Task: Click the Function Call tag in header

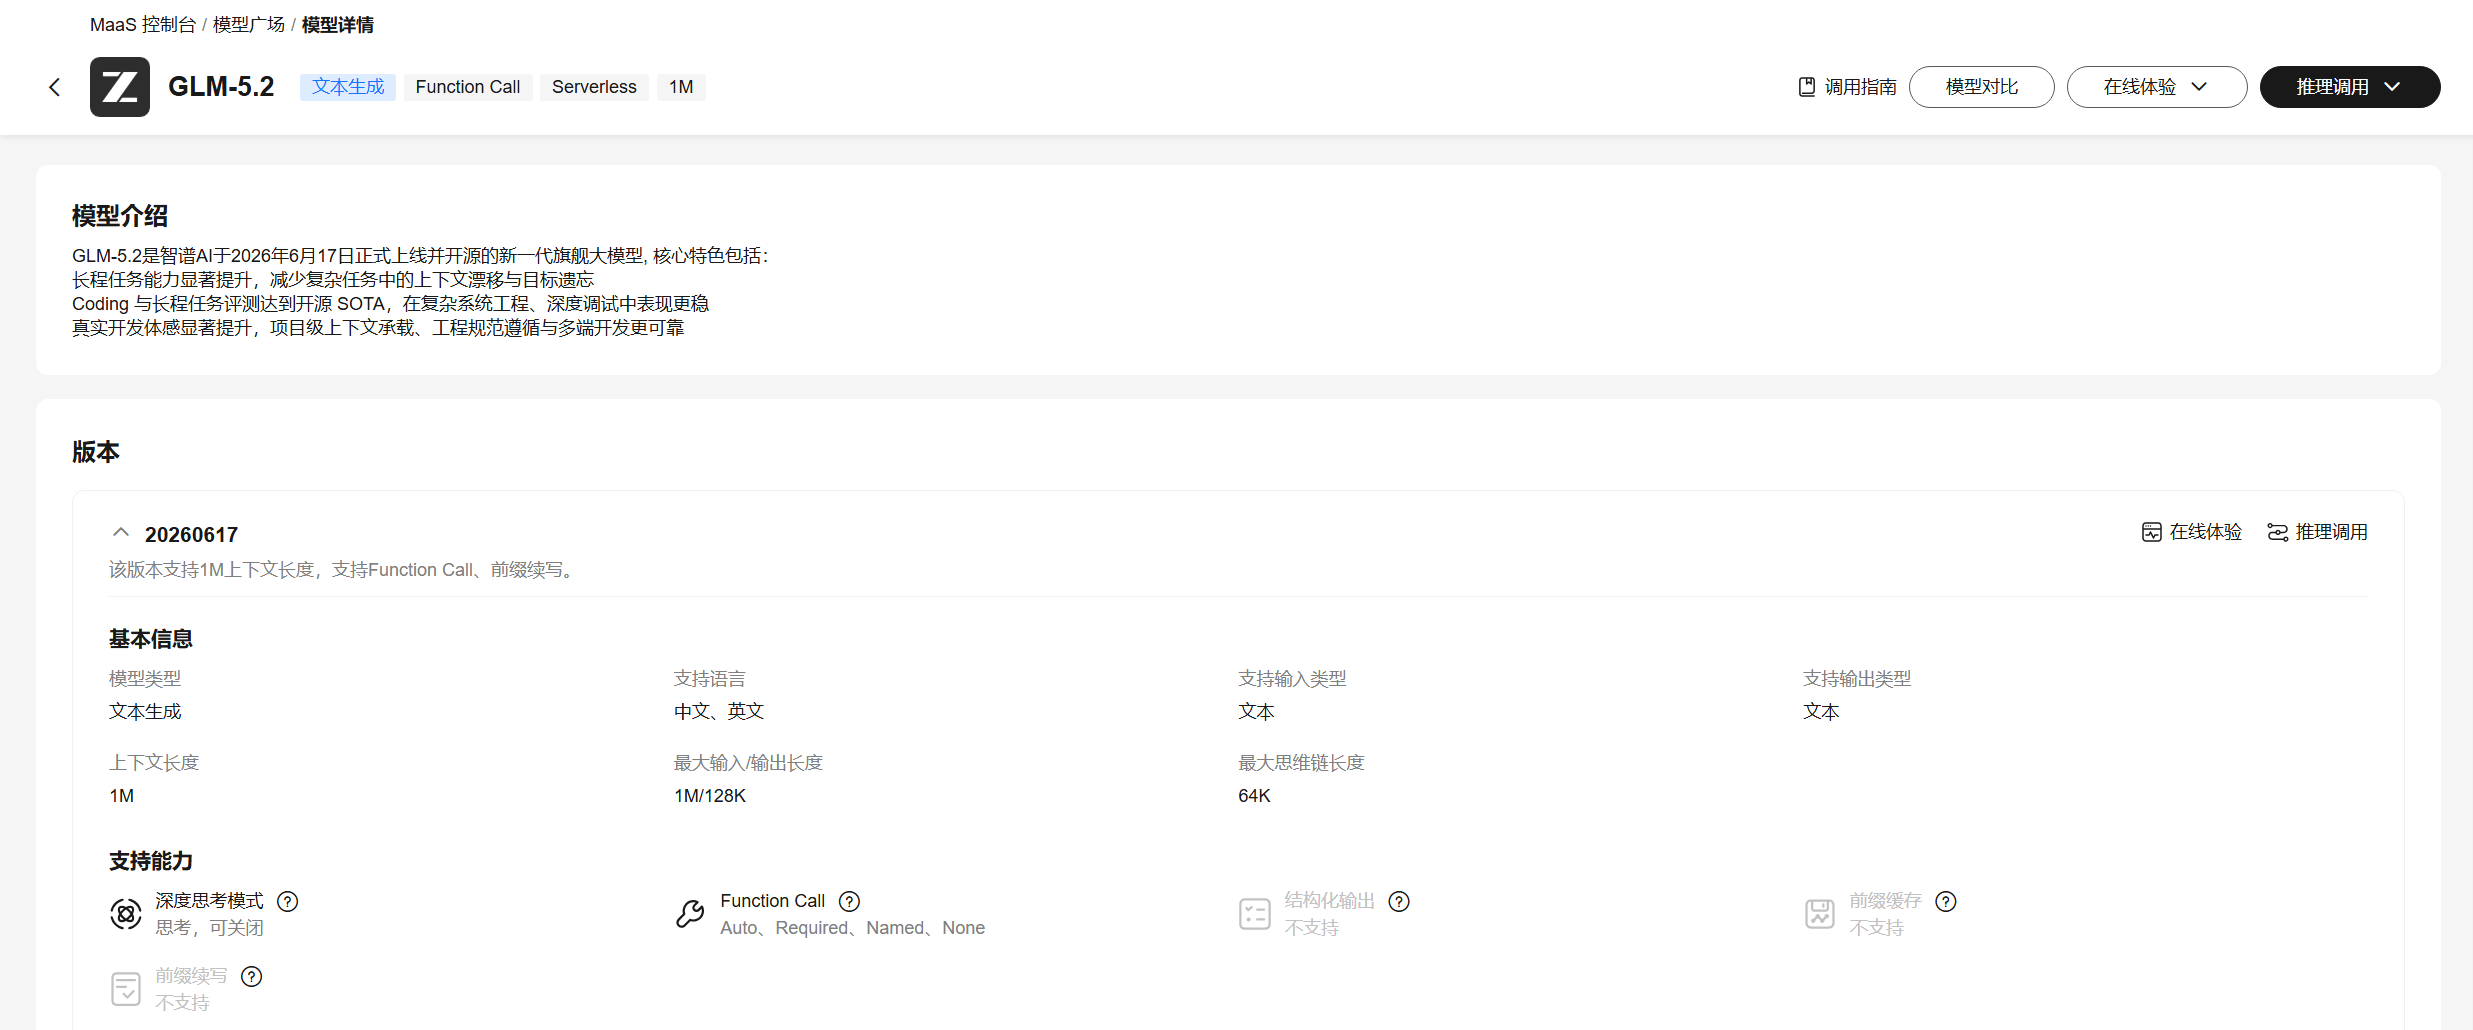Action: 468,87
